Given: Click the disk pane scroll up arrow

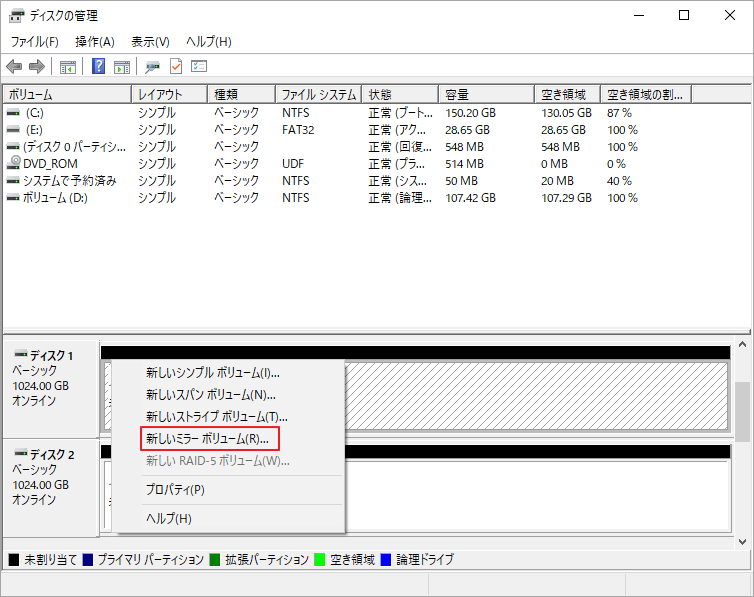Looking at the screenshot, I should coord(742,344).
